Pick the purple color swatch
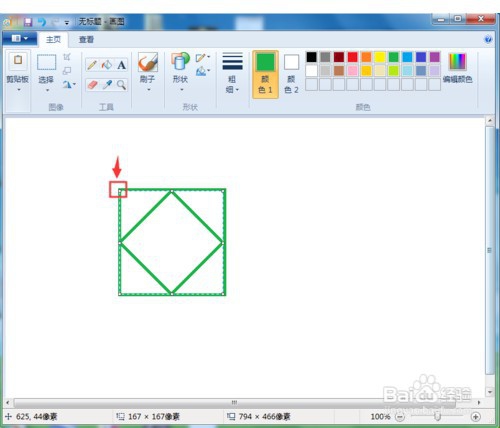The height and width of the screenshot is (428, 500). point(435,57)
